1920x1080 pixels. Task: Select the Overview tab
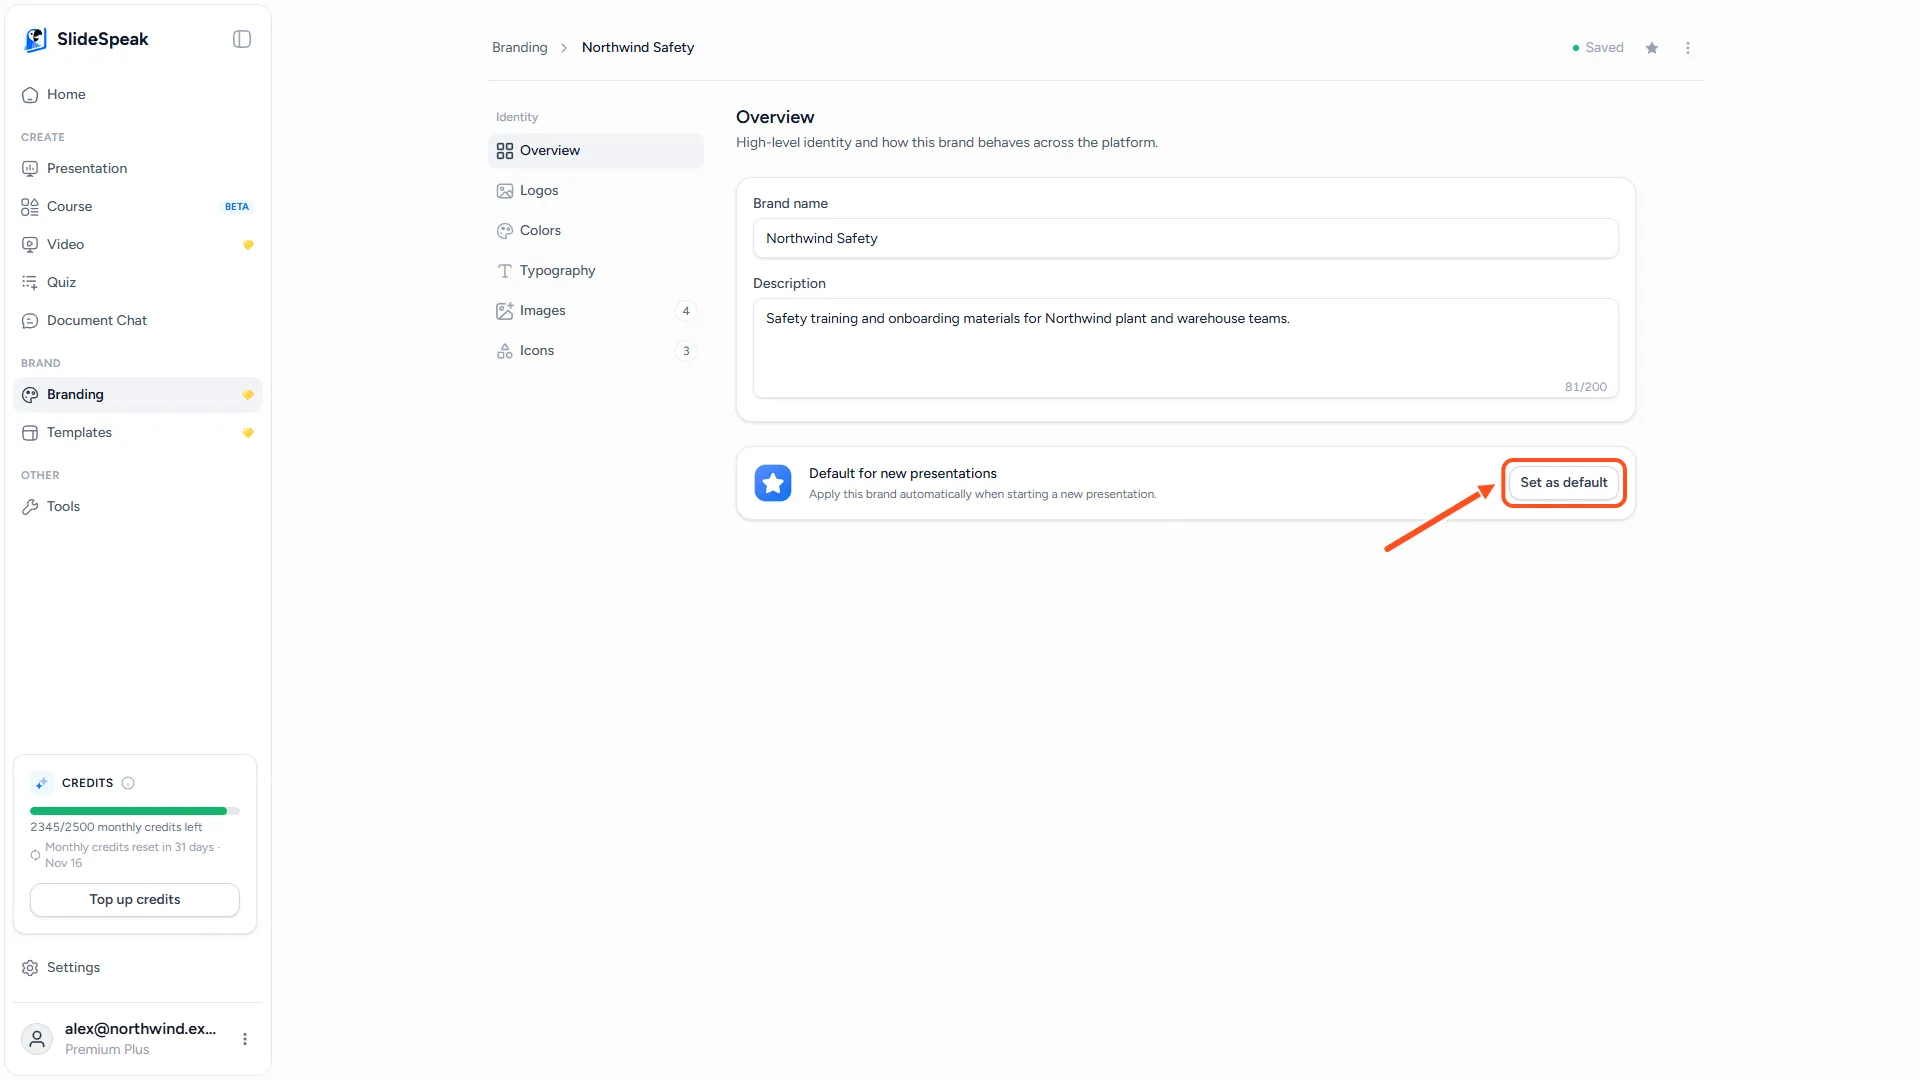click(x=596, y=150)
